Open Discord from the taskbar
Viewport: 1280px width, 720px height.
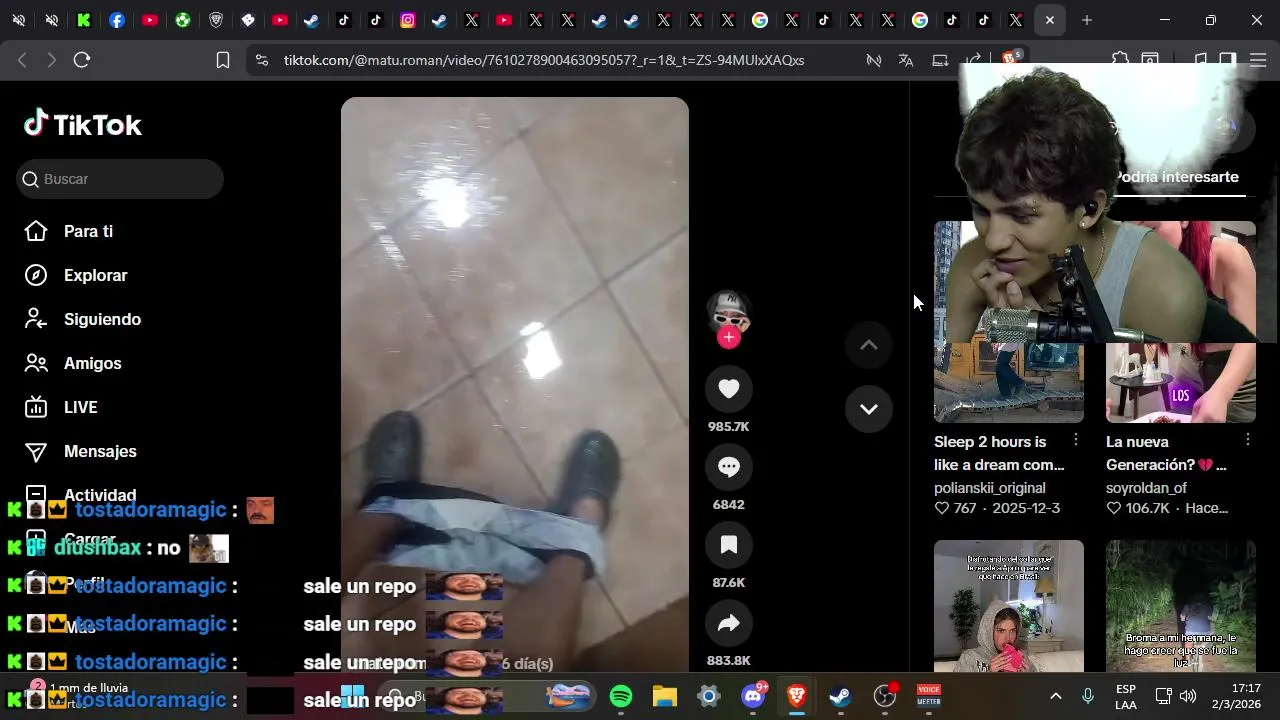pos(753,696)
